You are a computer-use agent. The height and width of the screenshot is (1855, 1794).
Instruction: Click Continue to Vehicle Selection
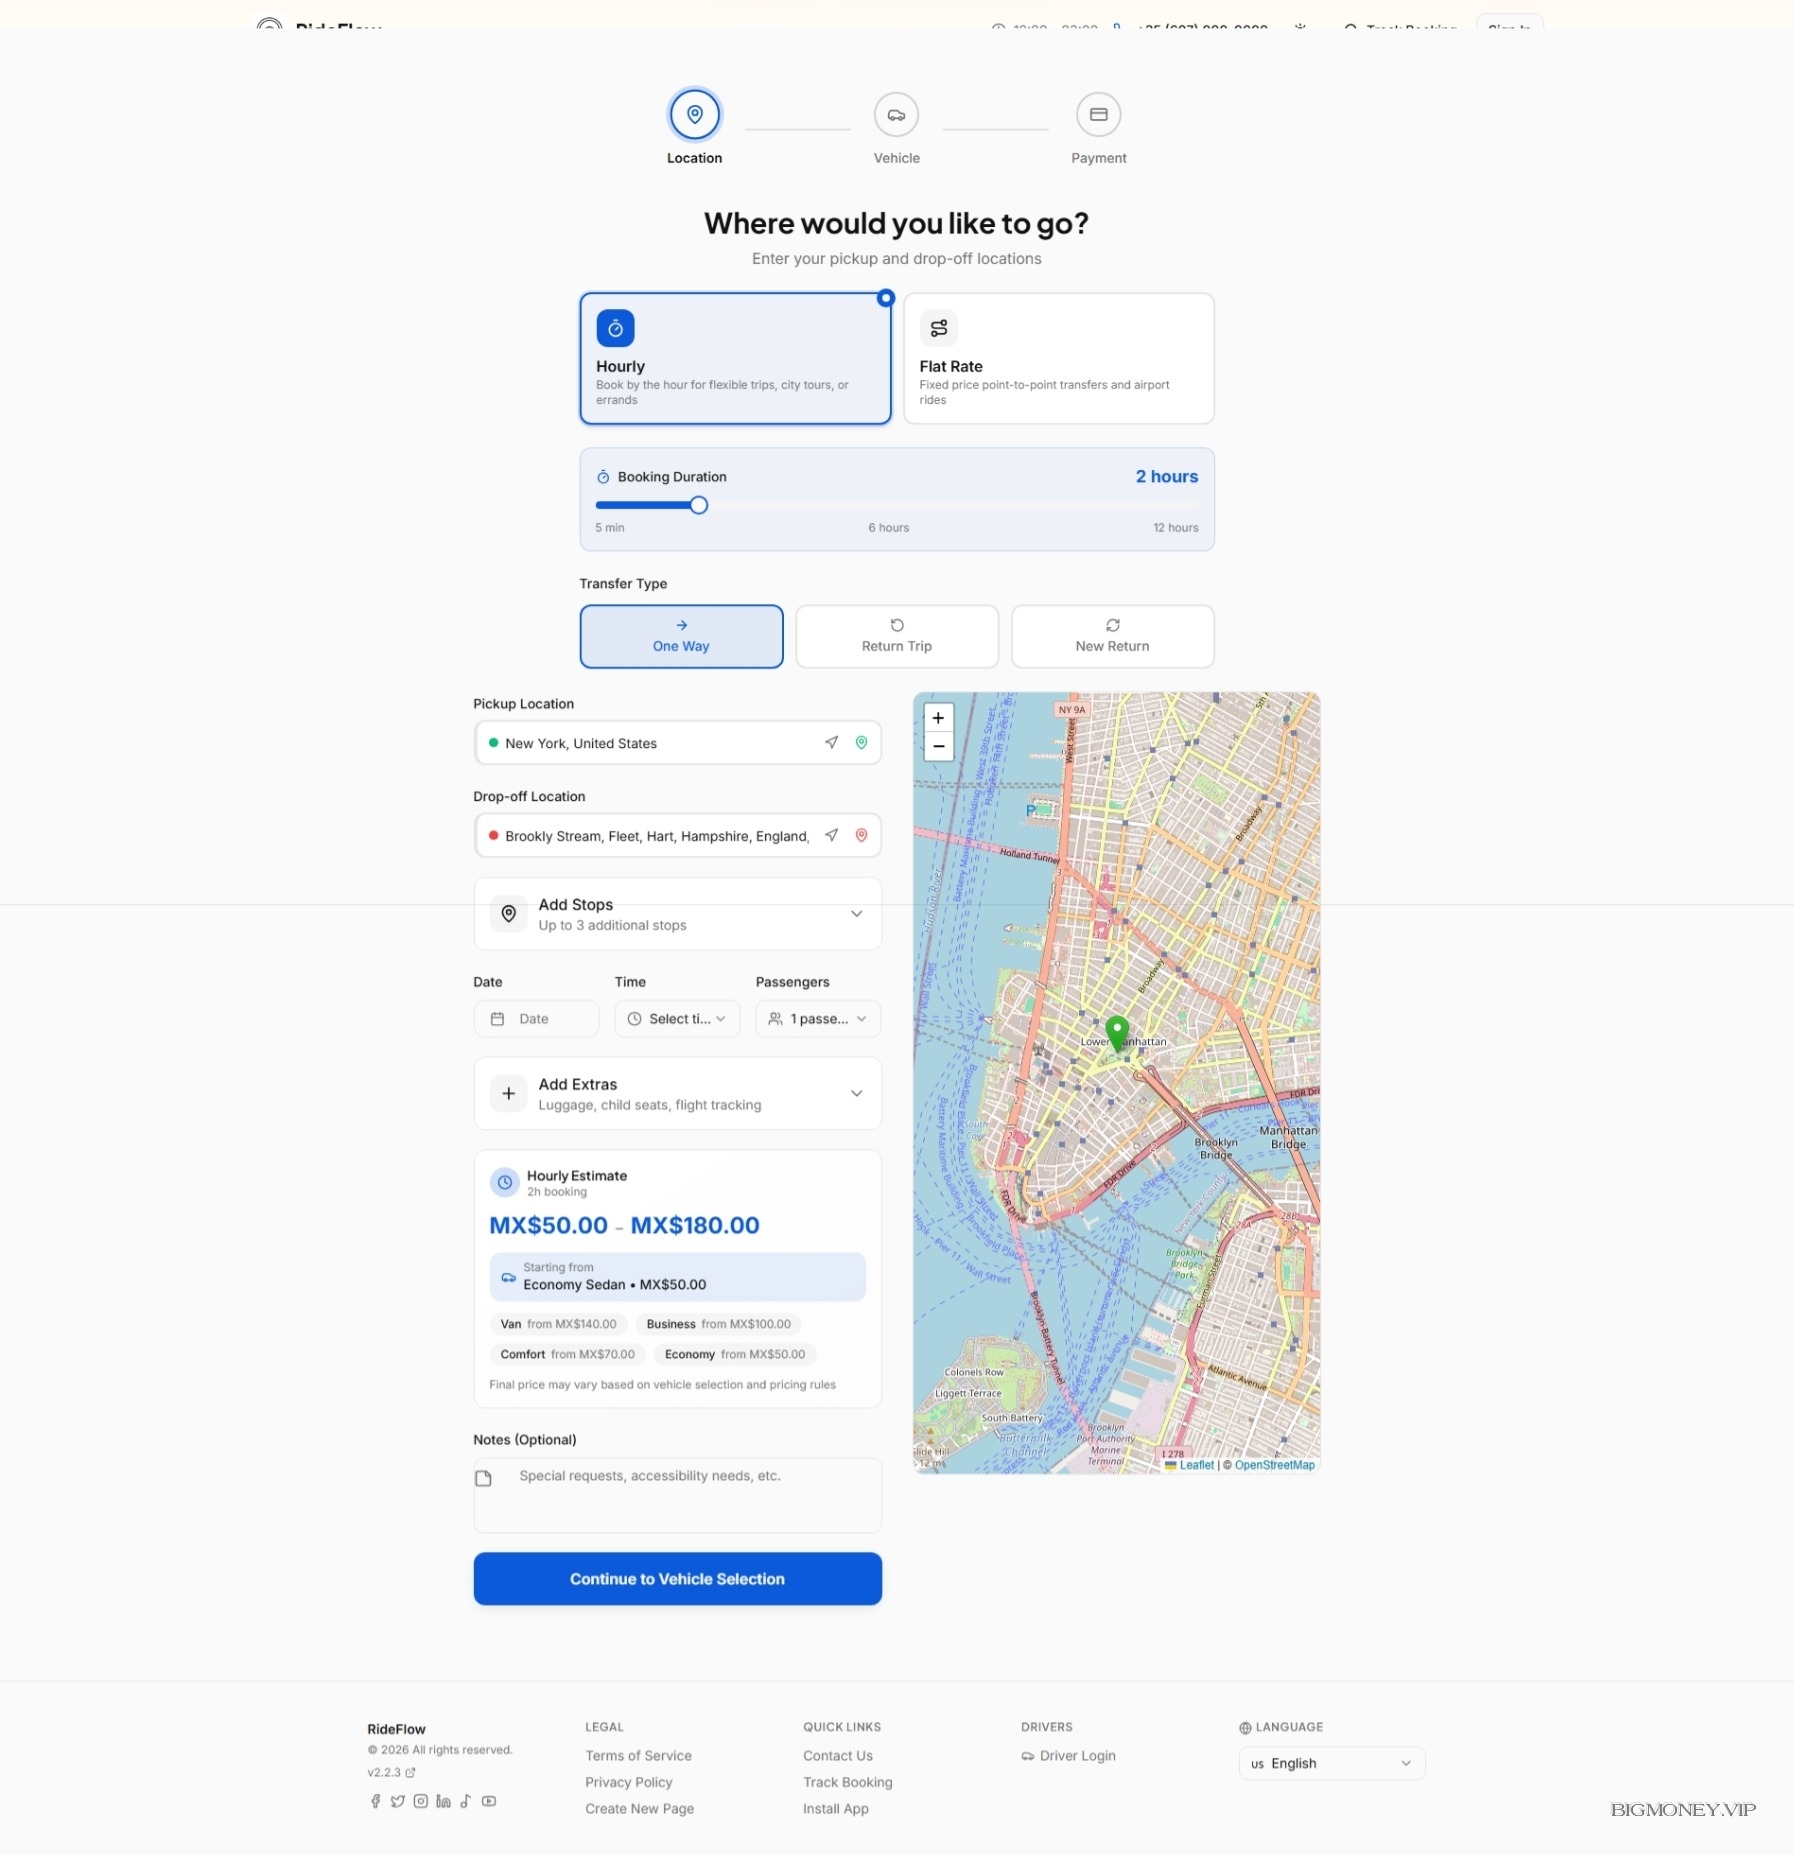677,1579
